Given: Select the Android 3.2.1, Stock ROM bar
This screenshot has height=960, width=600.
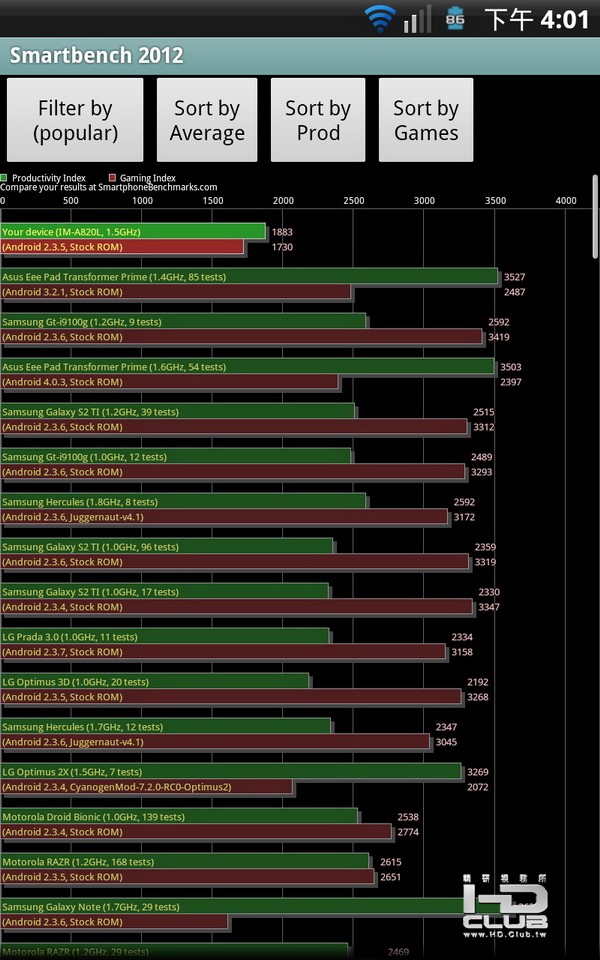Looking at the screenshot, I should click(x=176, y=292).
